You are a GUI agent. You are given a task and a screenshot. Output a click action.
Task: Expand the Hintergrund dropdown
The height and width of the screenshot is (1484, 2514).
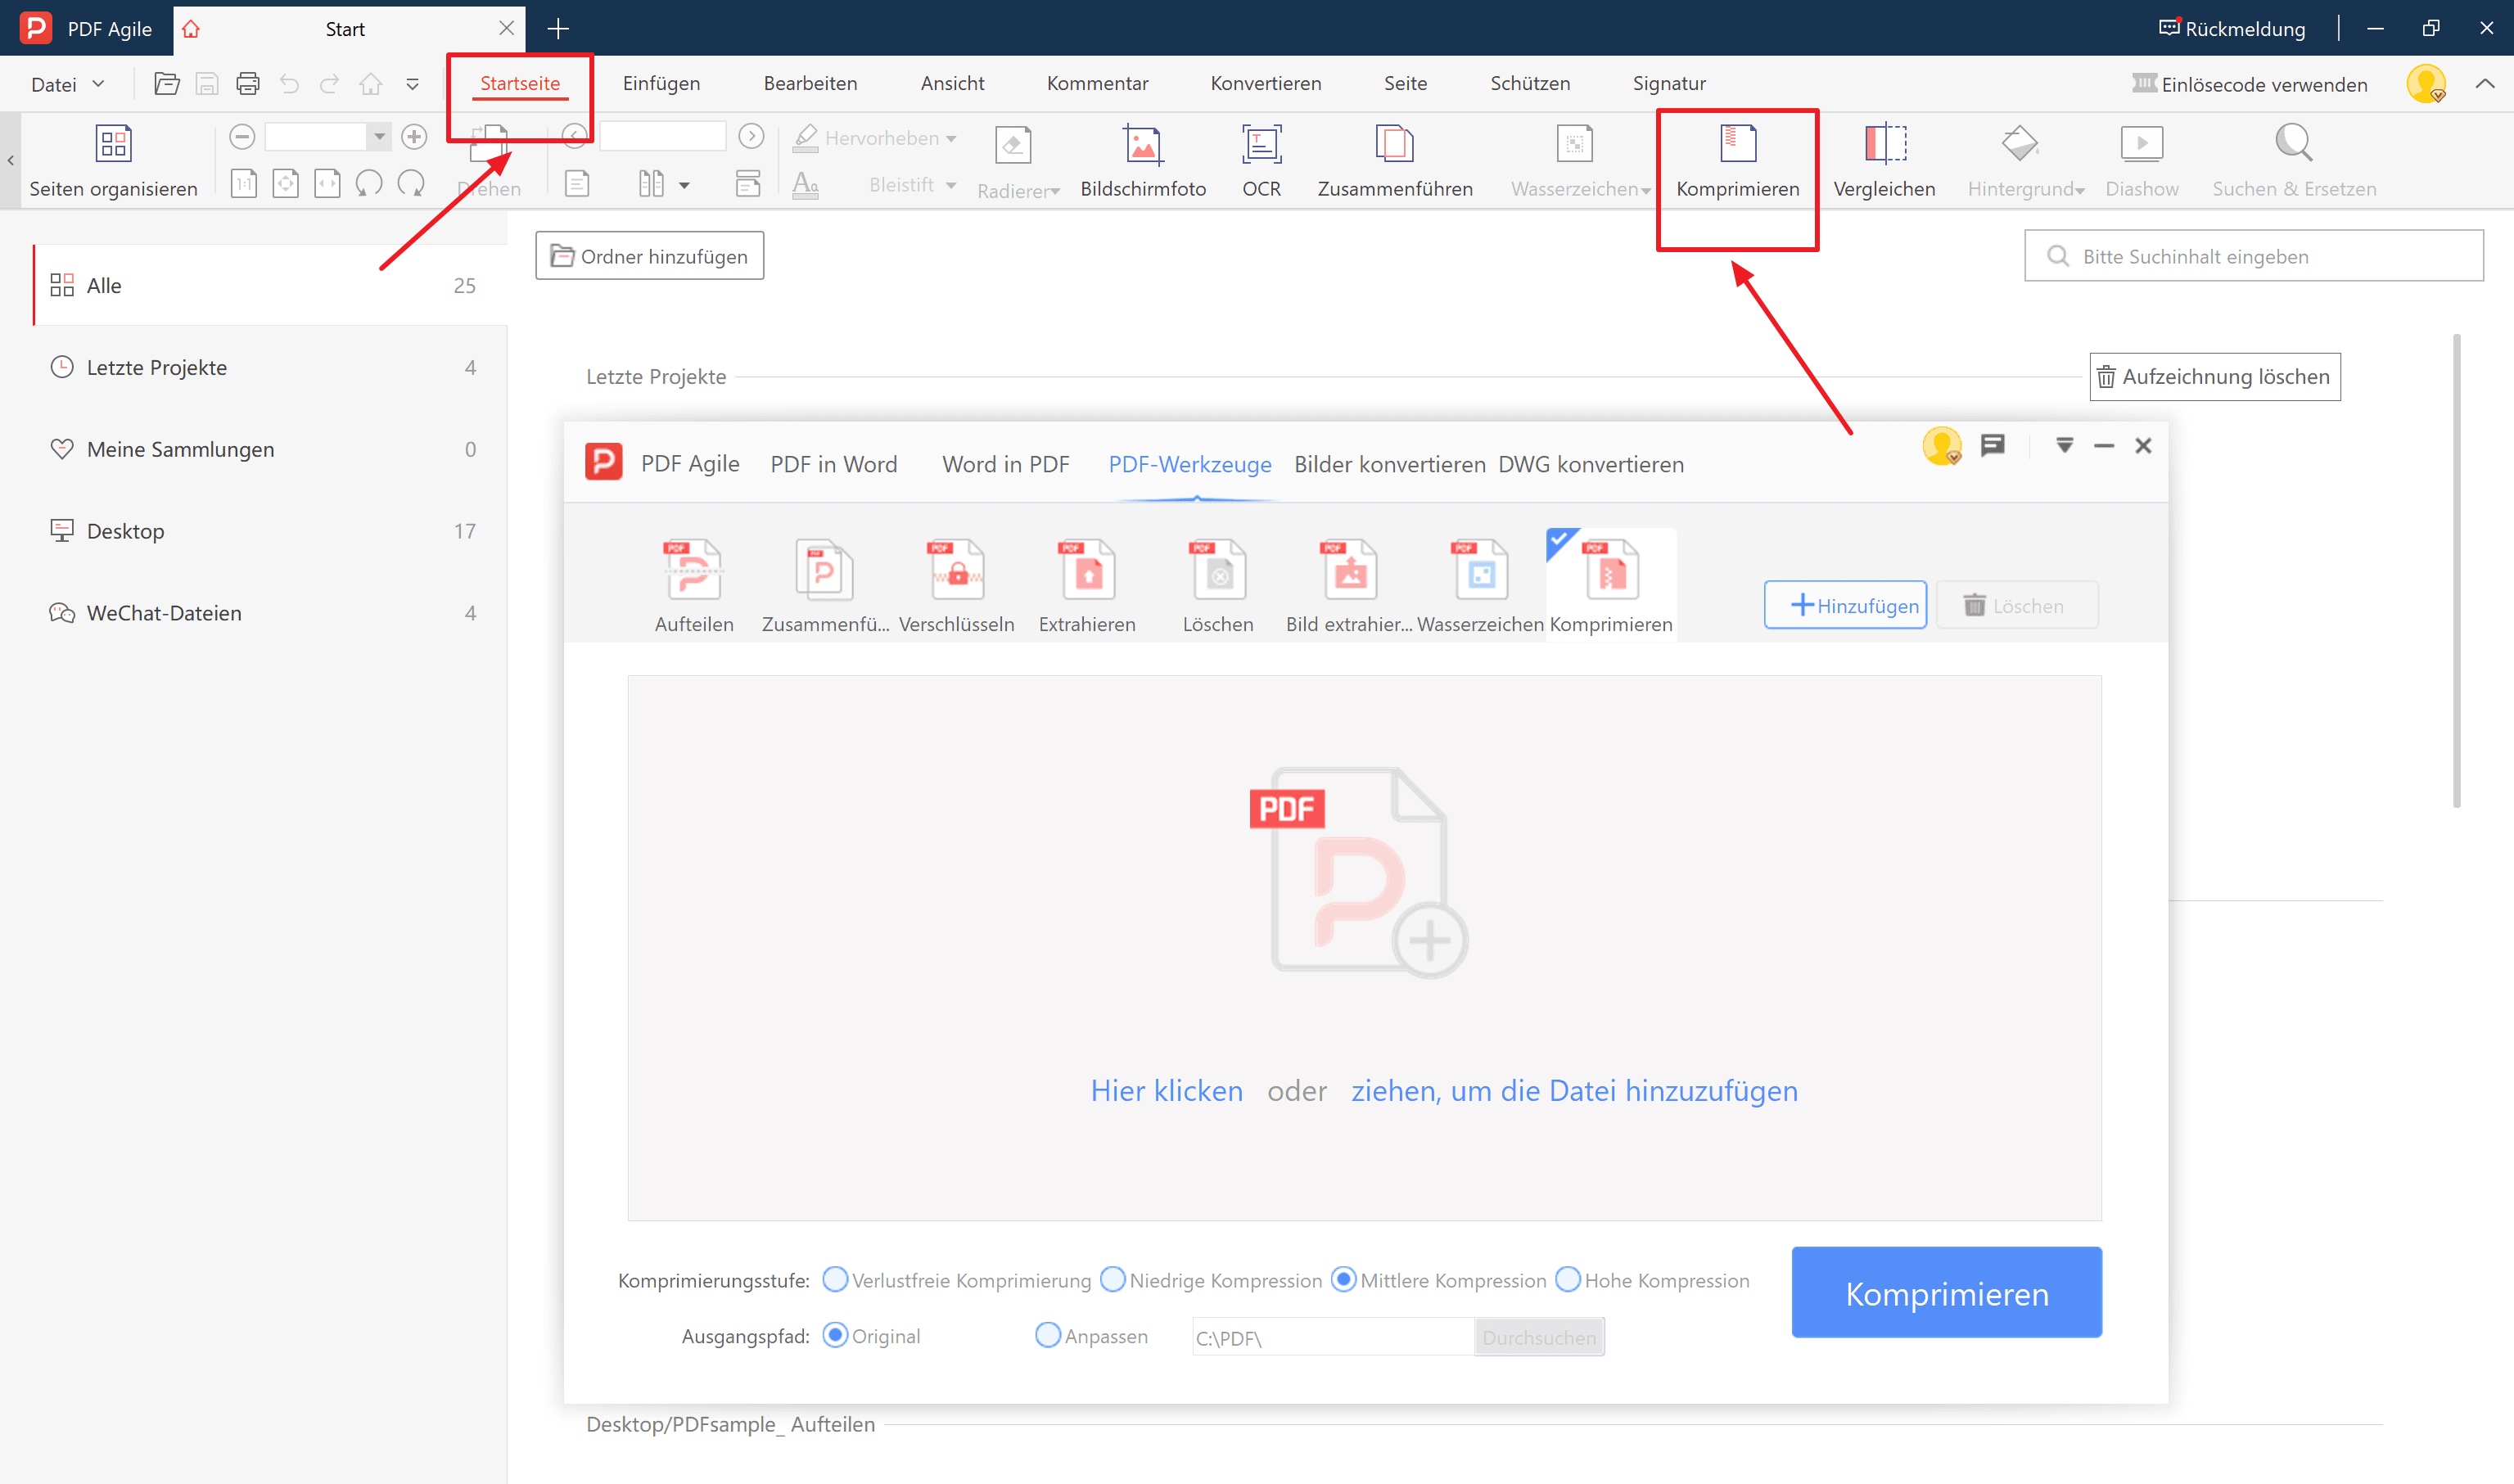[2080, 191]
